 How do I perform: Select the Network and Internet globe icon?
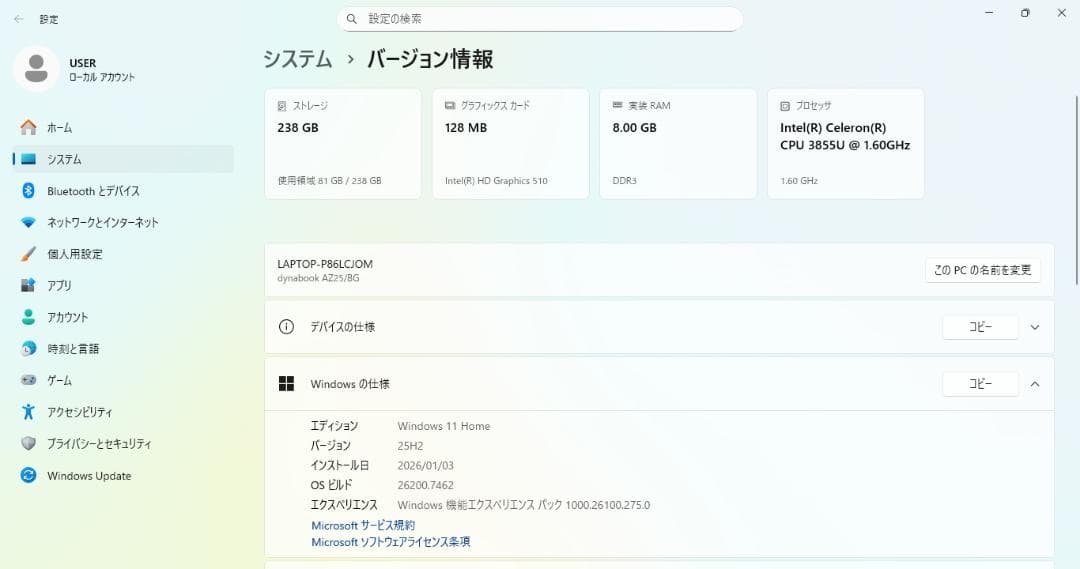click(28, 222)
